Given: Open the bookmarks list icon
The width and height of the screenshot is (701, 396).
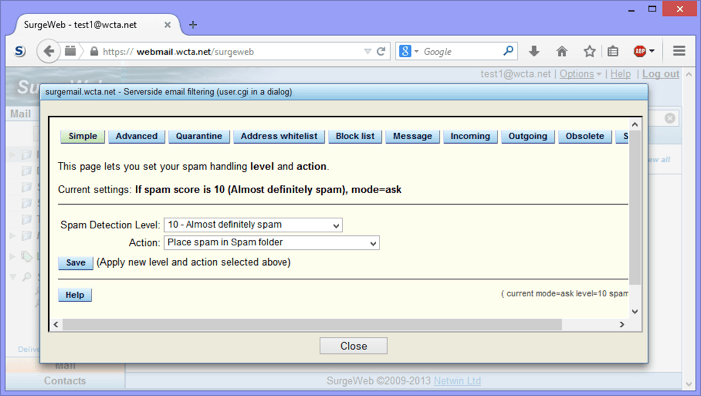Looking at the screenshot, I should click(613, 51).
